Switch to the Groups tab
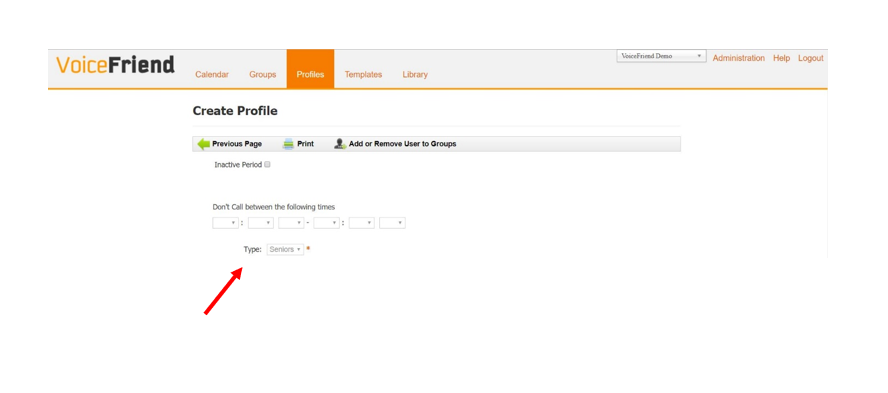Image resolution: width=888 pixels, height=393 pixels. coord(263,75)
